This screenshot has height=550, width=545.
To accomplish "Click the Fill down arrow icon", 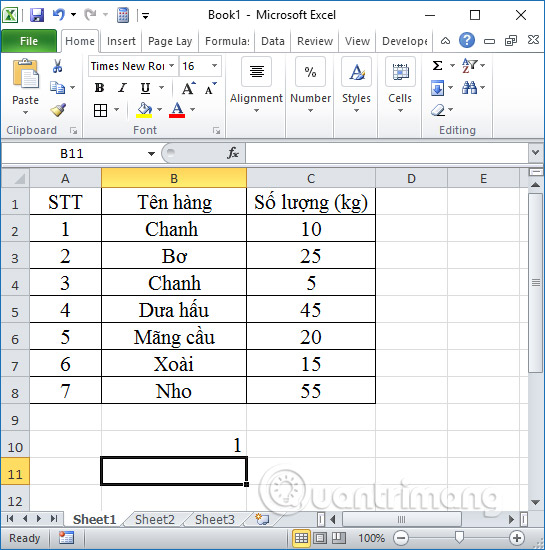I will pyautogui.click(x=437, y=88).
